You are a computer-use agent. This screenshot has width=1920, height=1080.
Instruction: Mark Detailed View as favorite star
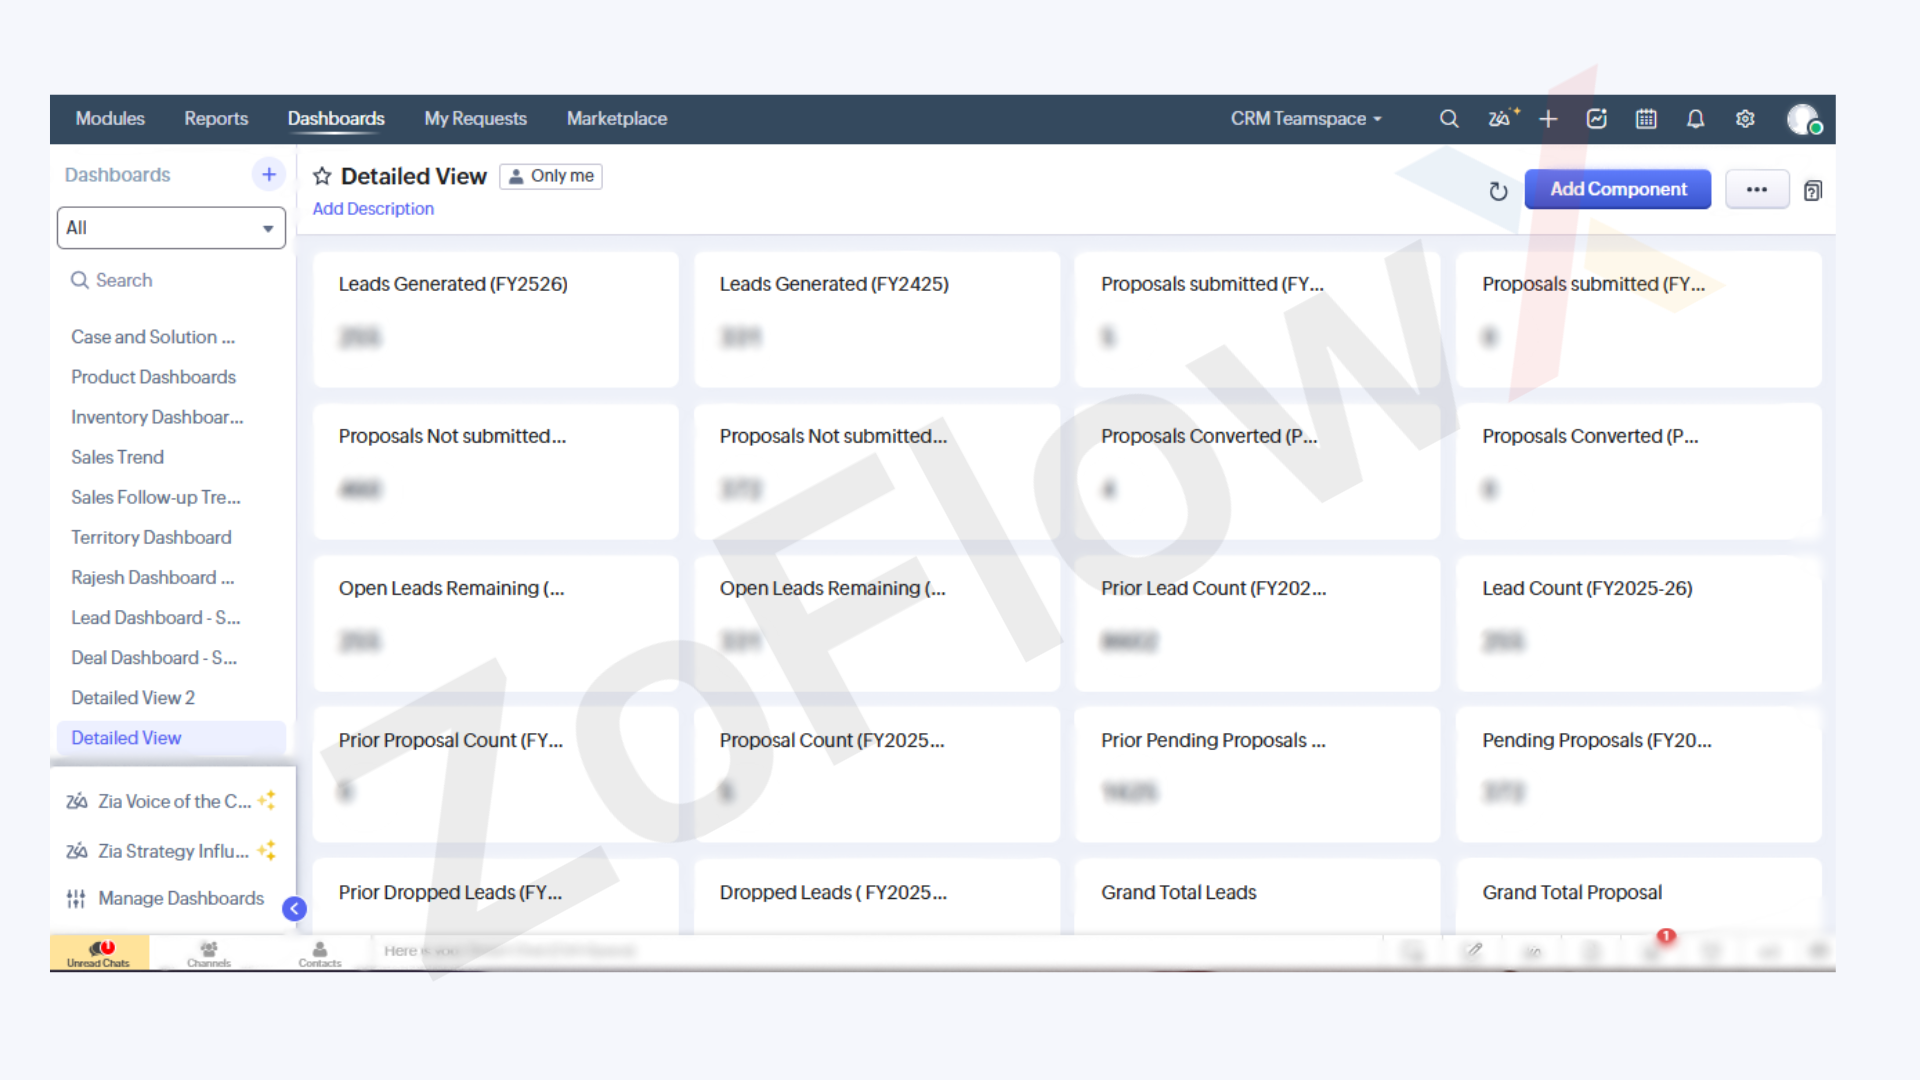[x=322, y=176]
